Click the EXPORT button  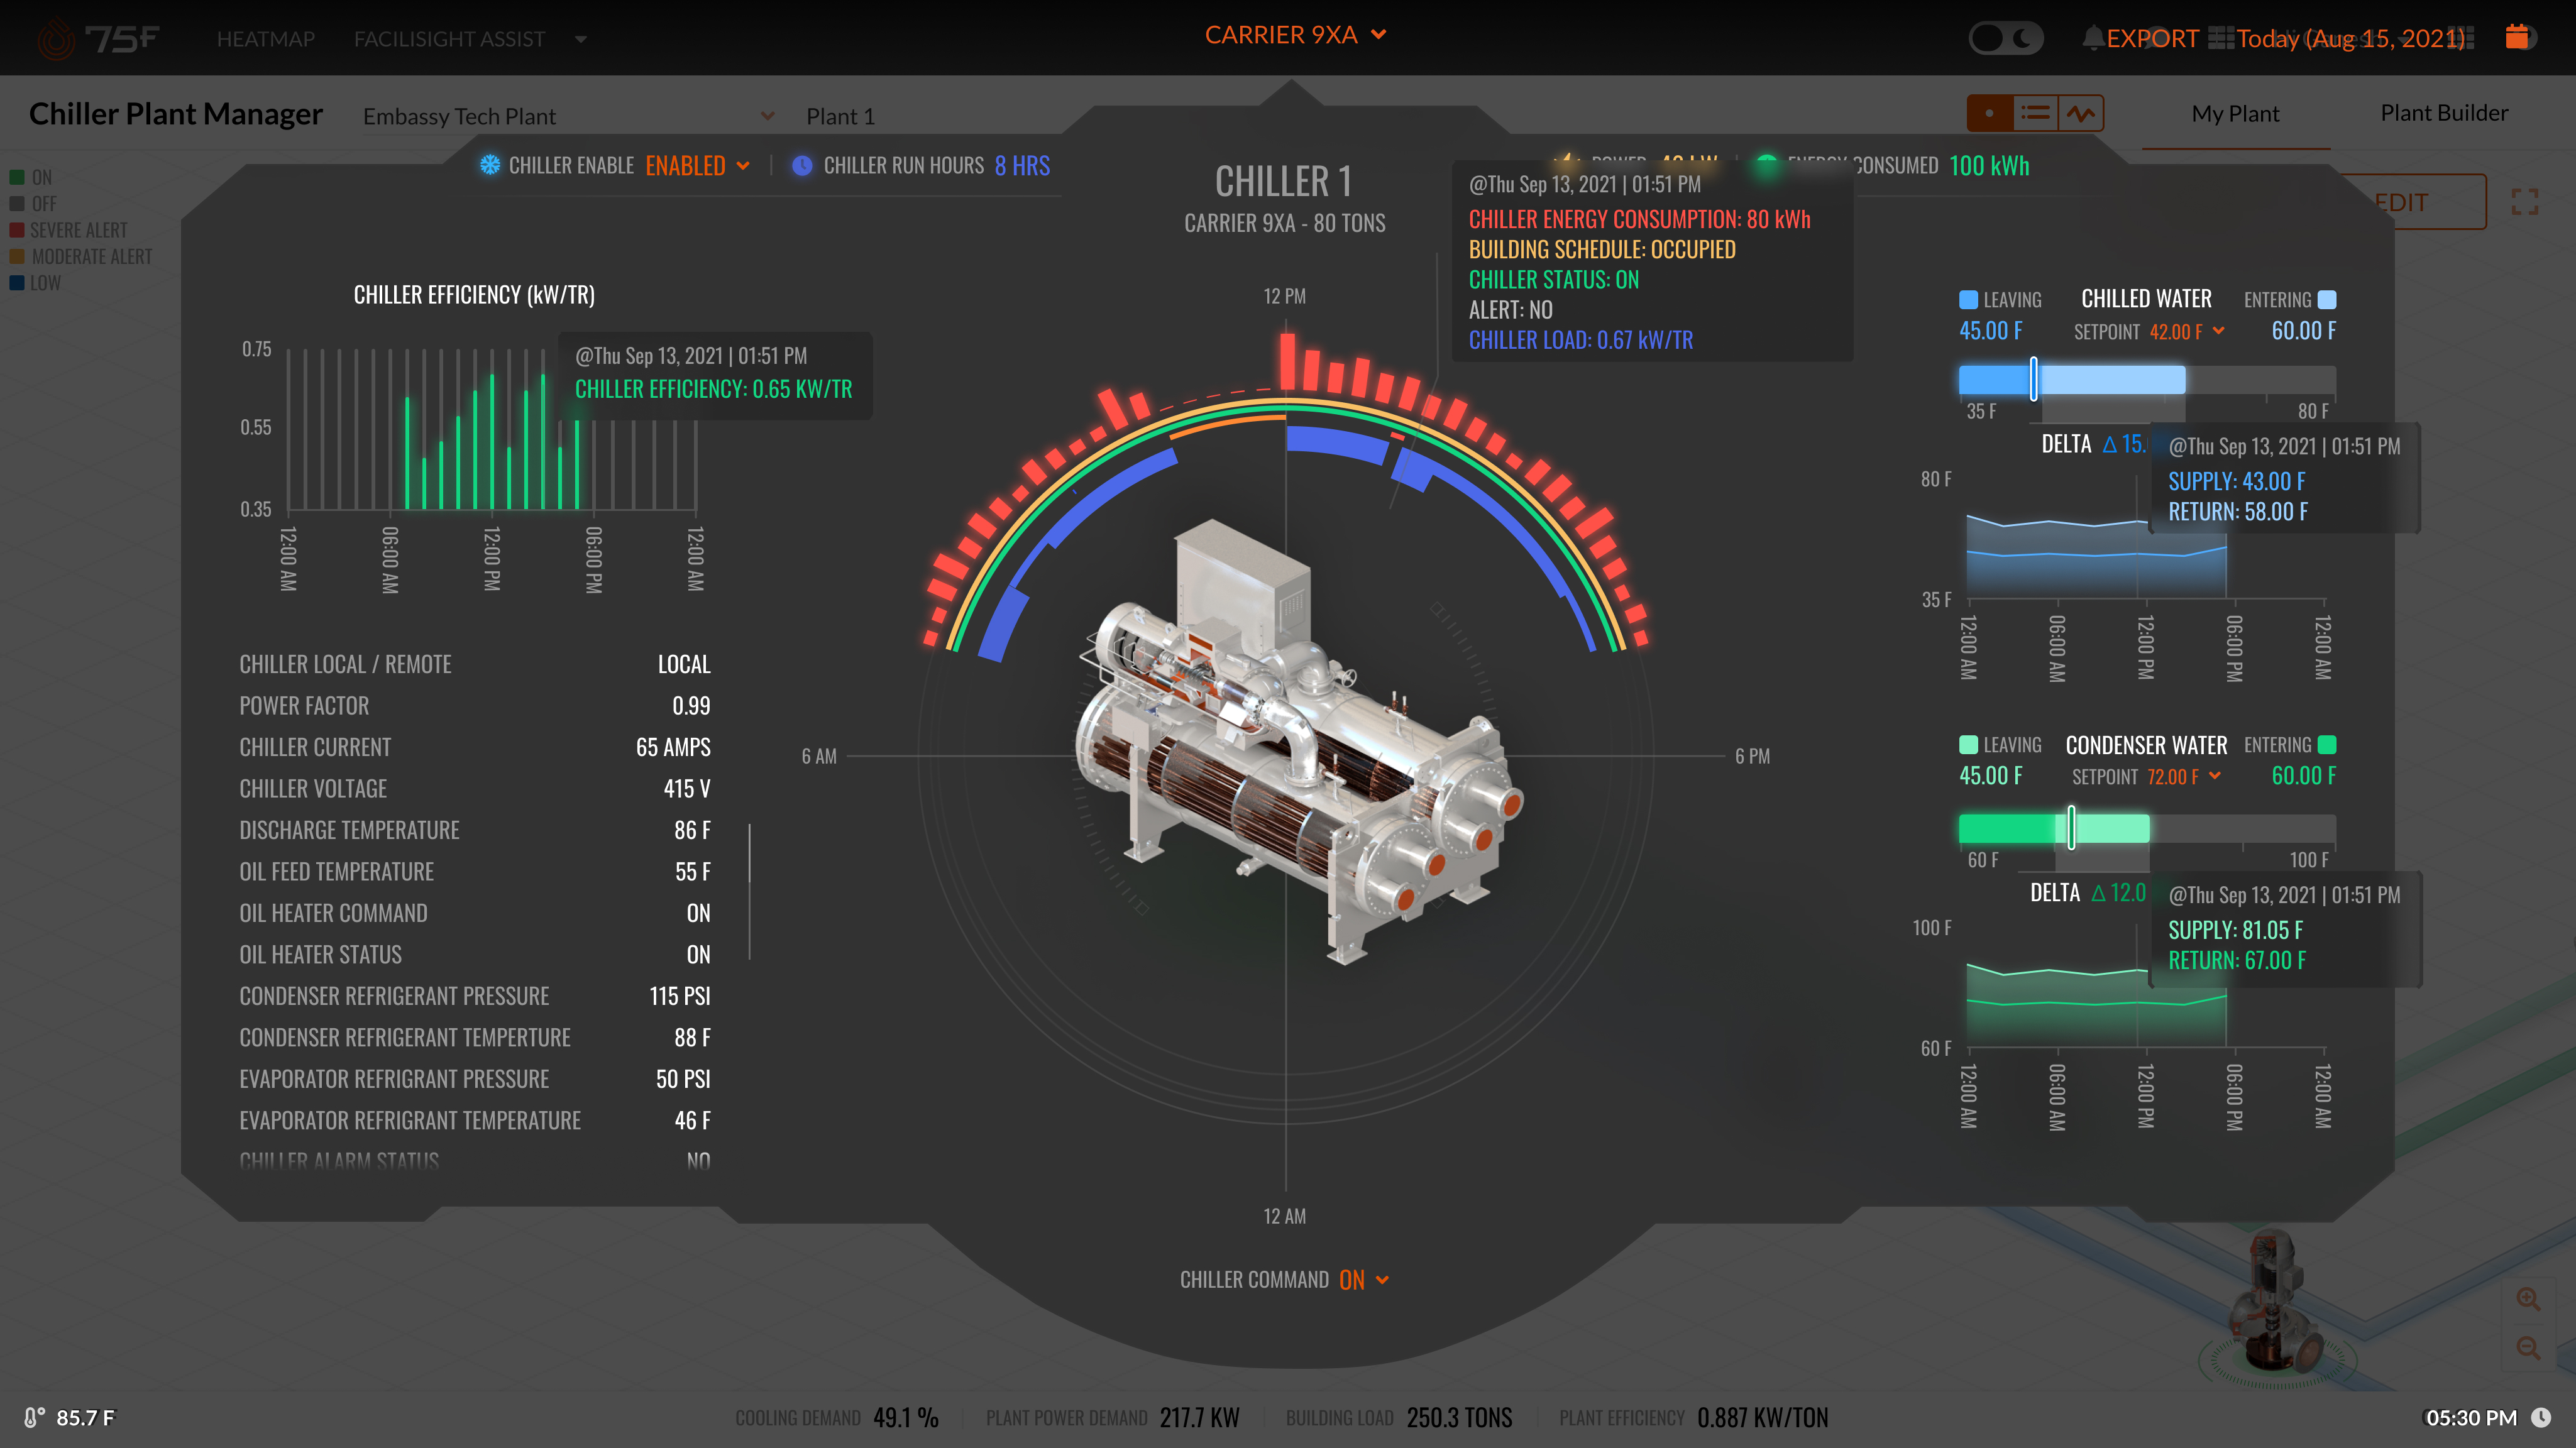point(2152,38)
